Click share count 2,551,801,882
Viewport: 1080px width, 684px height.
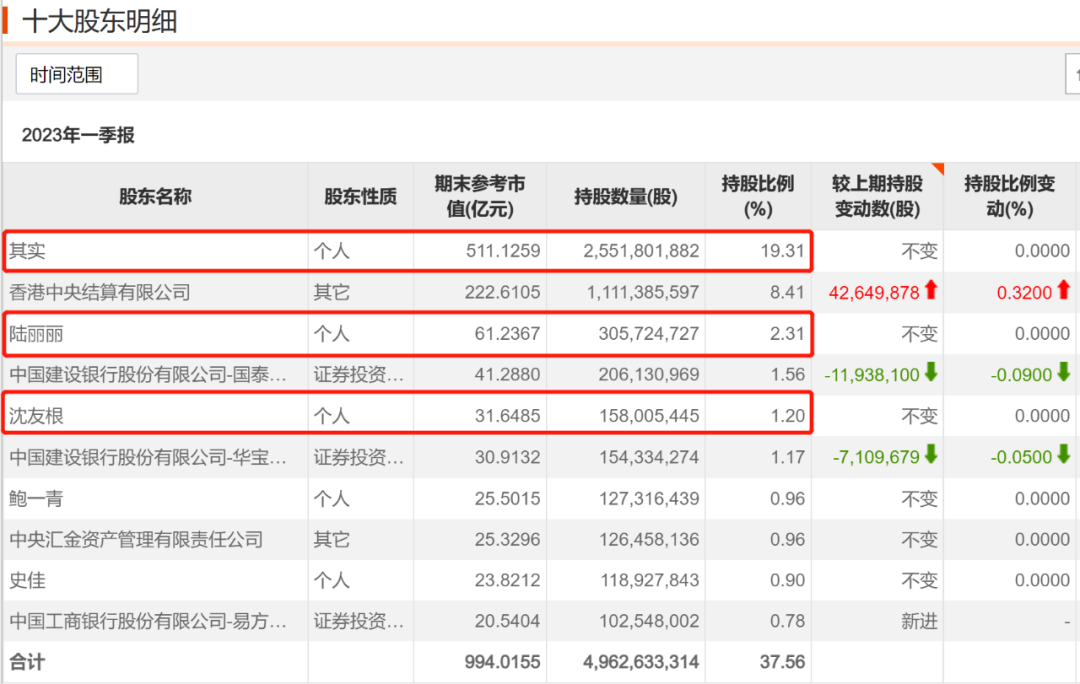[x=641, y=251]
